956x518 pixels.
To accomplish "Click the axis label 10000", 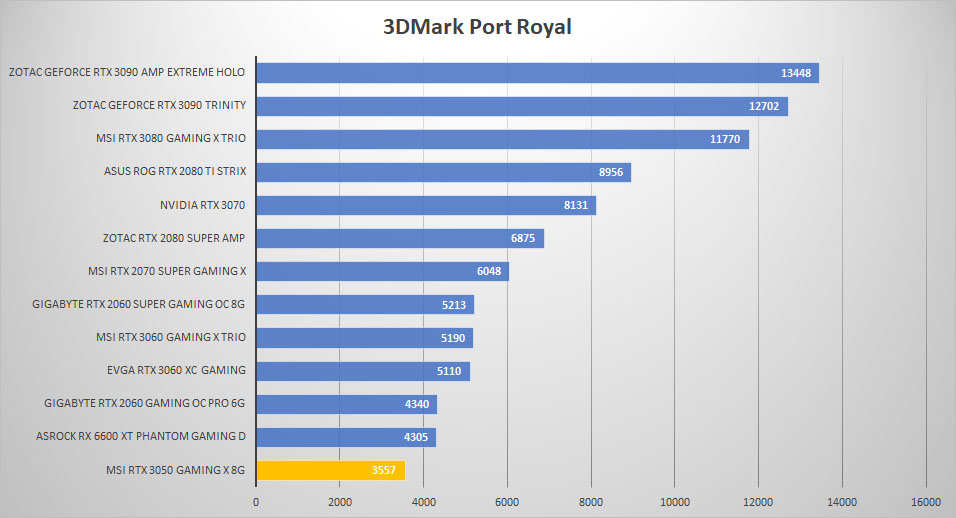I will click(x=675, y=502).
